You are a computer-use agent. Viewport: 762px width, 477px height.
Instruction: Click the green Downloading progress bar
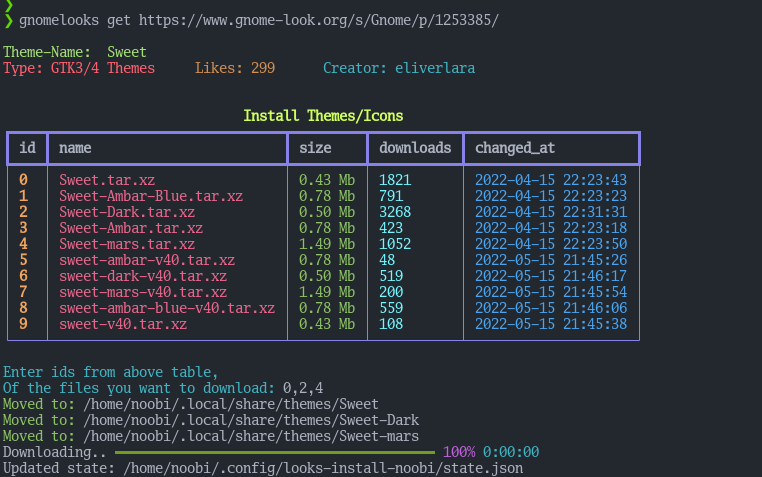tap(275, 452)
